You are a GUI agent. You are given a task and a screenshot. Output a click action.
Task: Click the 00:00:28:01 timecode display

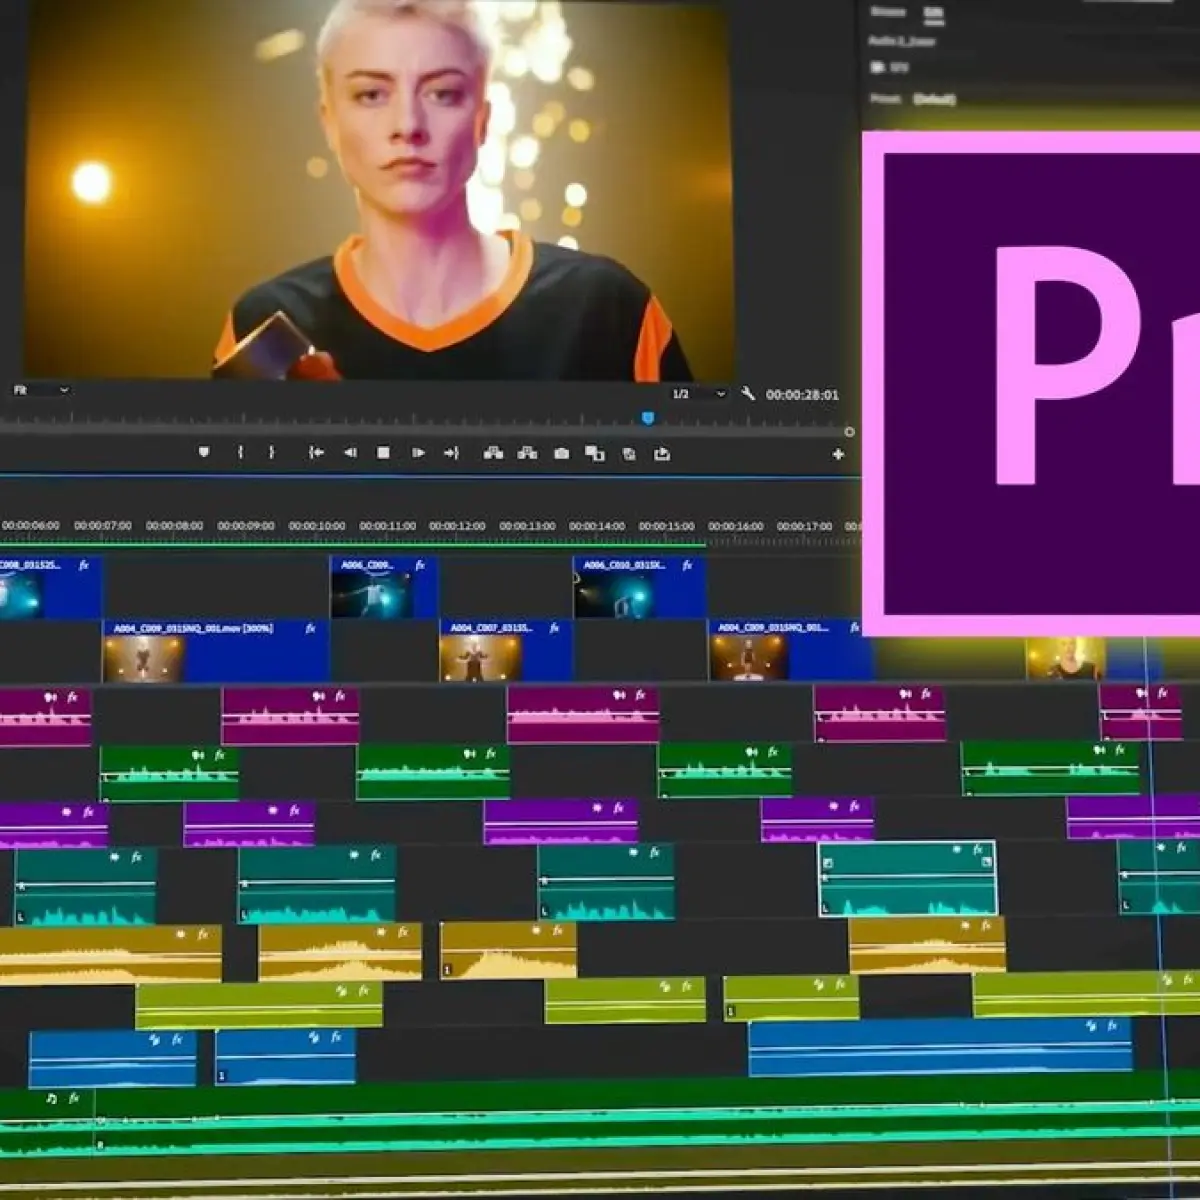(802, 395)
